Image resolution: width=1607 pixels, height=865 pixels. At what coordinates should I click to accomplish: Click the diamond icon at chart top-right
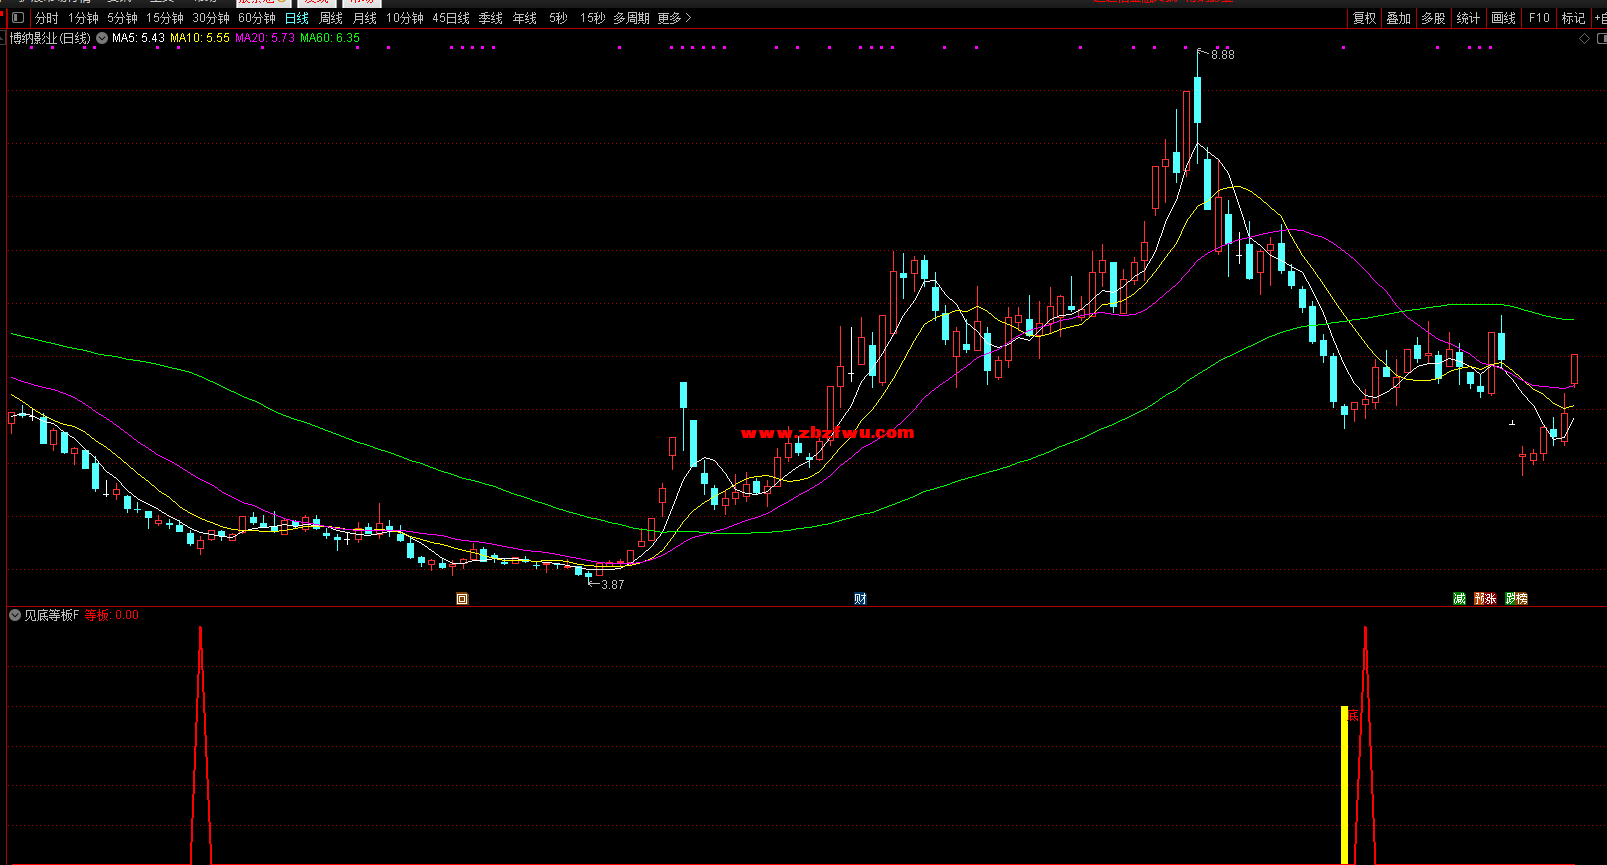[x=1584, y=38]
